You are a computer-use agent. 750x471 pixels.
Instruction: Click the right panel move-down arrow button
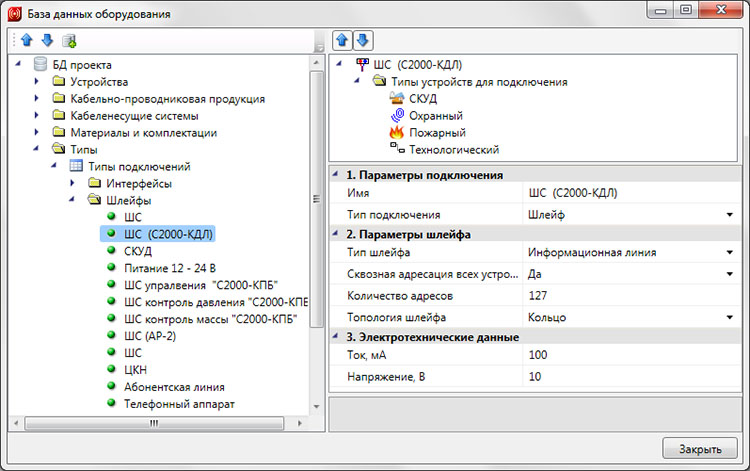point(363,40)
